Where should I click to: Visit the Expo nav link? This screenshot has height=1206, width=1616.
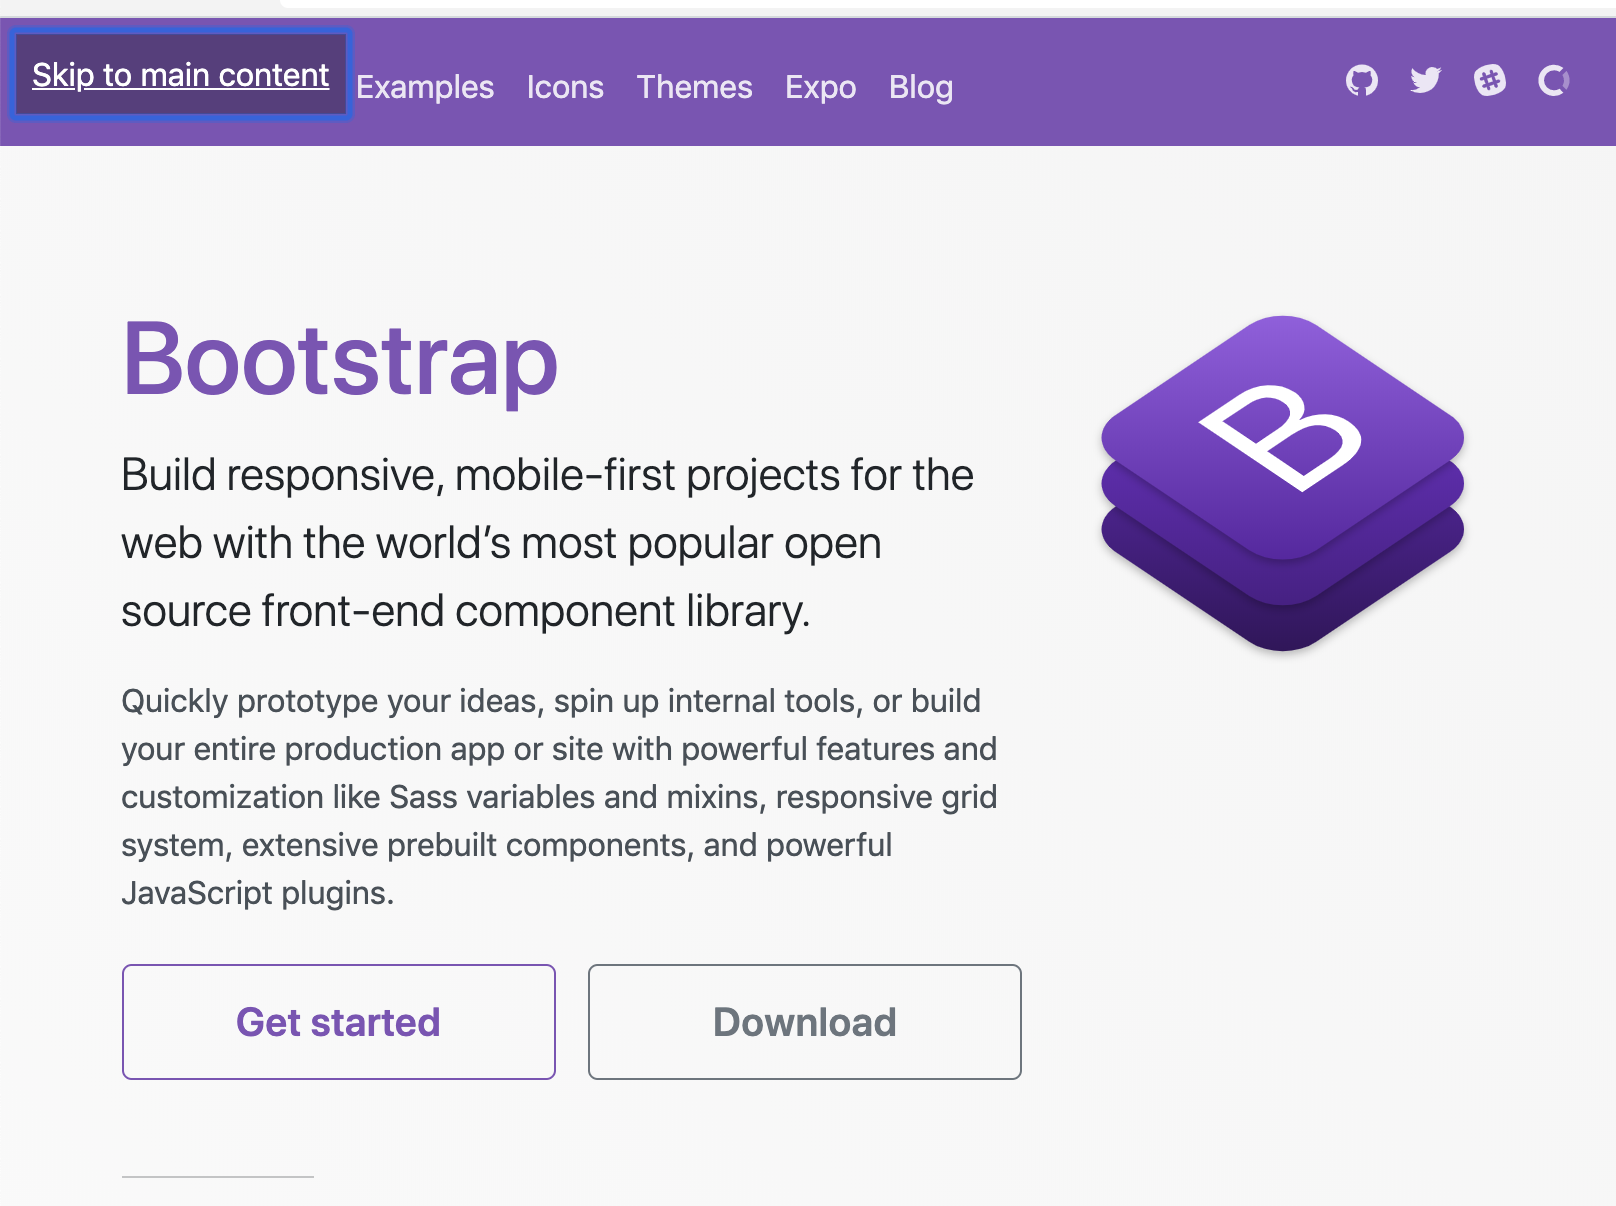coord(820,87)
